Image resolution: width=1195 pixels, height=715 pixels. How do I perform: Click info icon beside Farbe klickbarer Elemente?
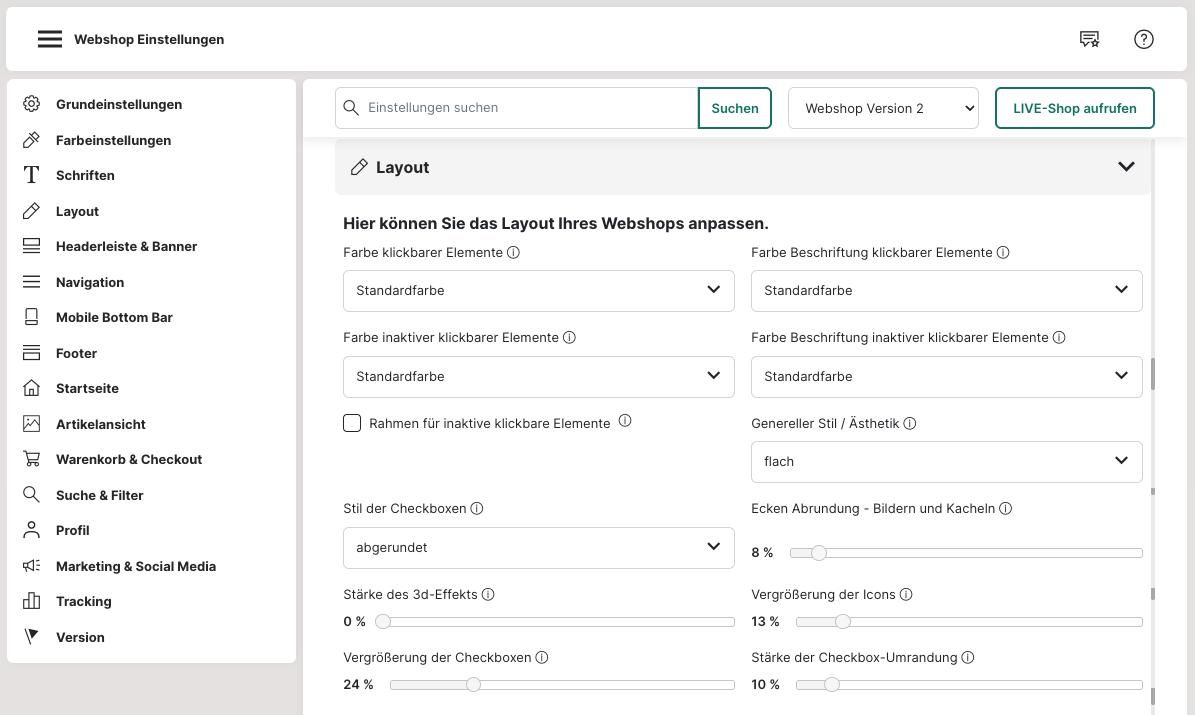coord(513,253)
